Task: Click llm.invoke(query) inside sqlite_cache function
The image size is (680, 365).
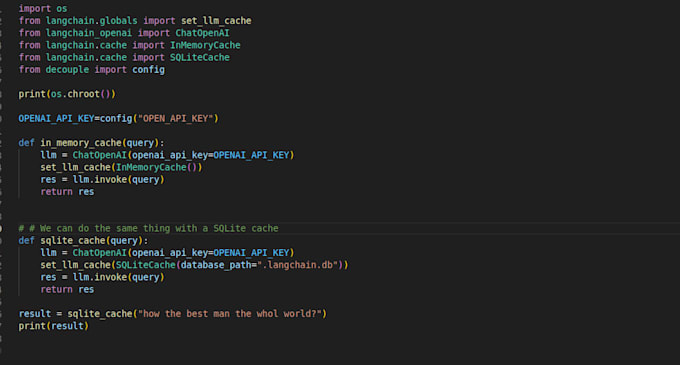Action: click(x=118, y=277)
